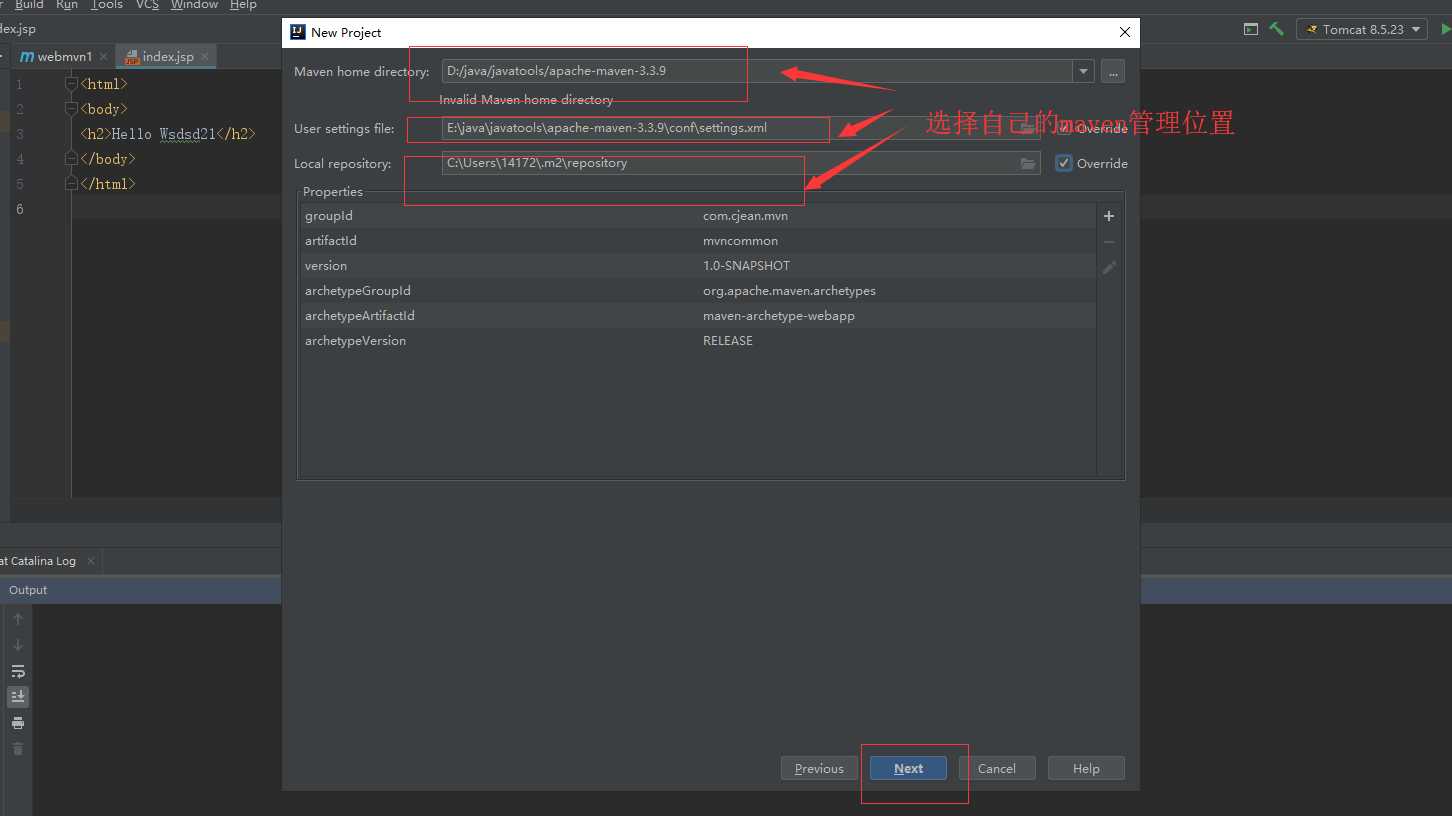Click the Next button
The image size is (1452, 816).
click(908, 768)
